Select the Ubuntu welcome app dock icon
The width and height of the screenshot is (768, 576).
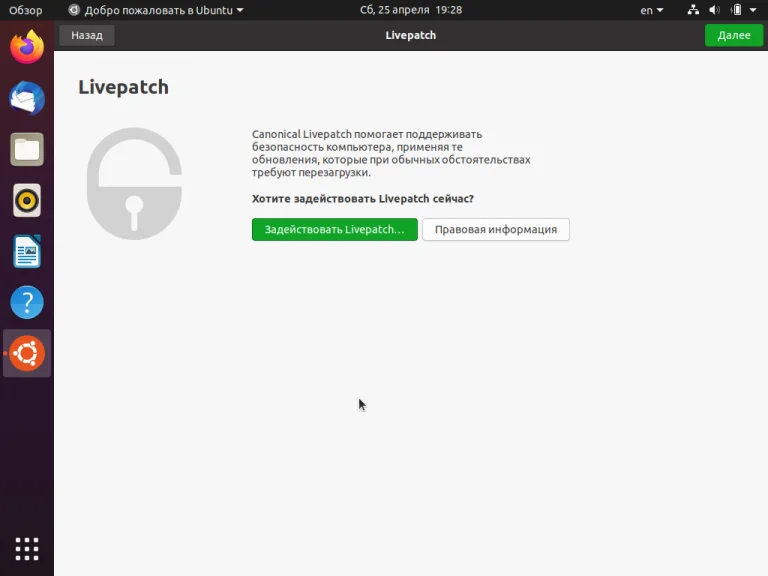27,353
